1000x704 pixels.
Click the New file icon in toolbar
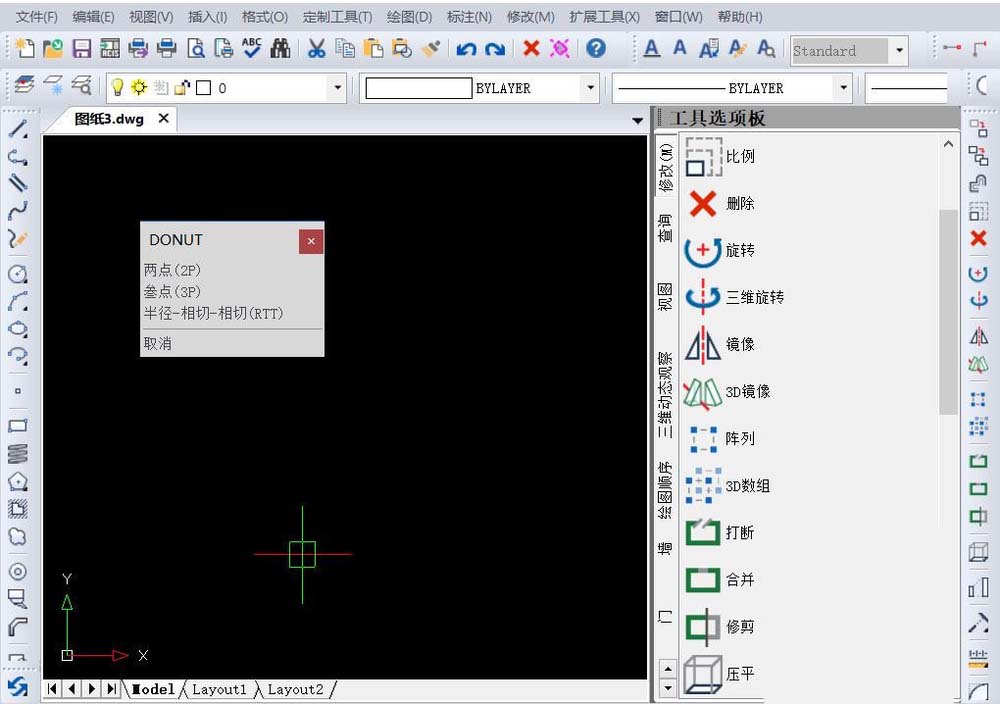(25, 48)
